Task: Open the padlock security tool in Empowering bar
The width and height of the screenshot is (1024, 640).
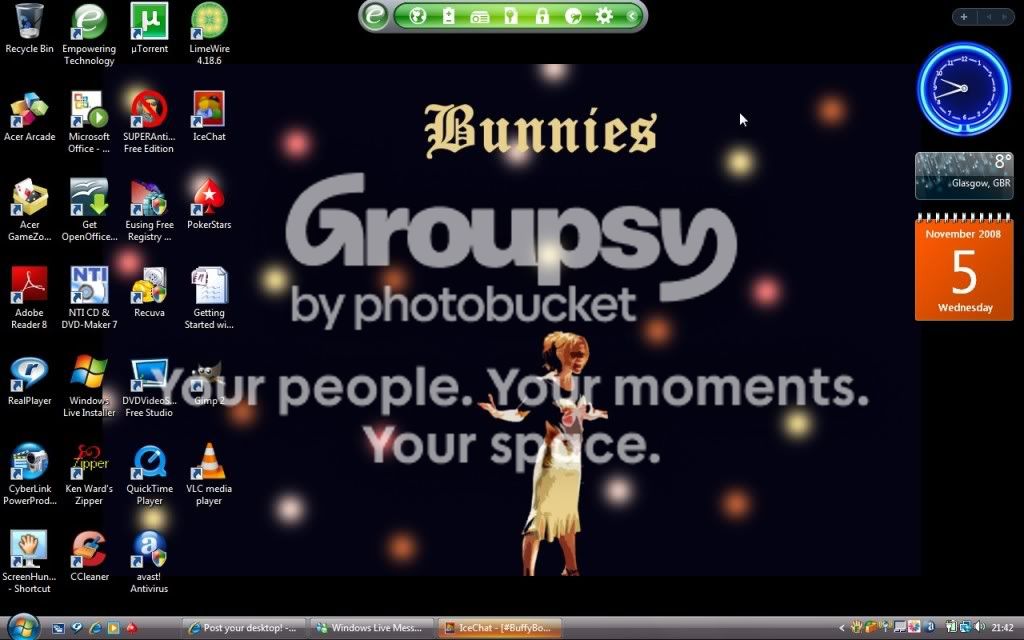Action: (x=542, y=16)
